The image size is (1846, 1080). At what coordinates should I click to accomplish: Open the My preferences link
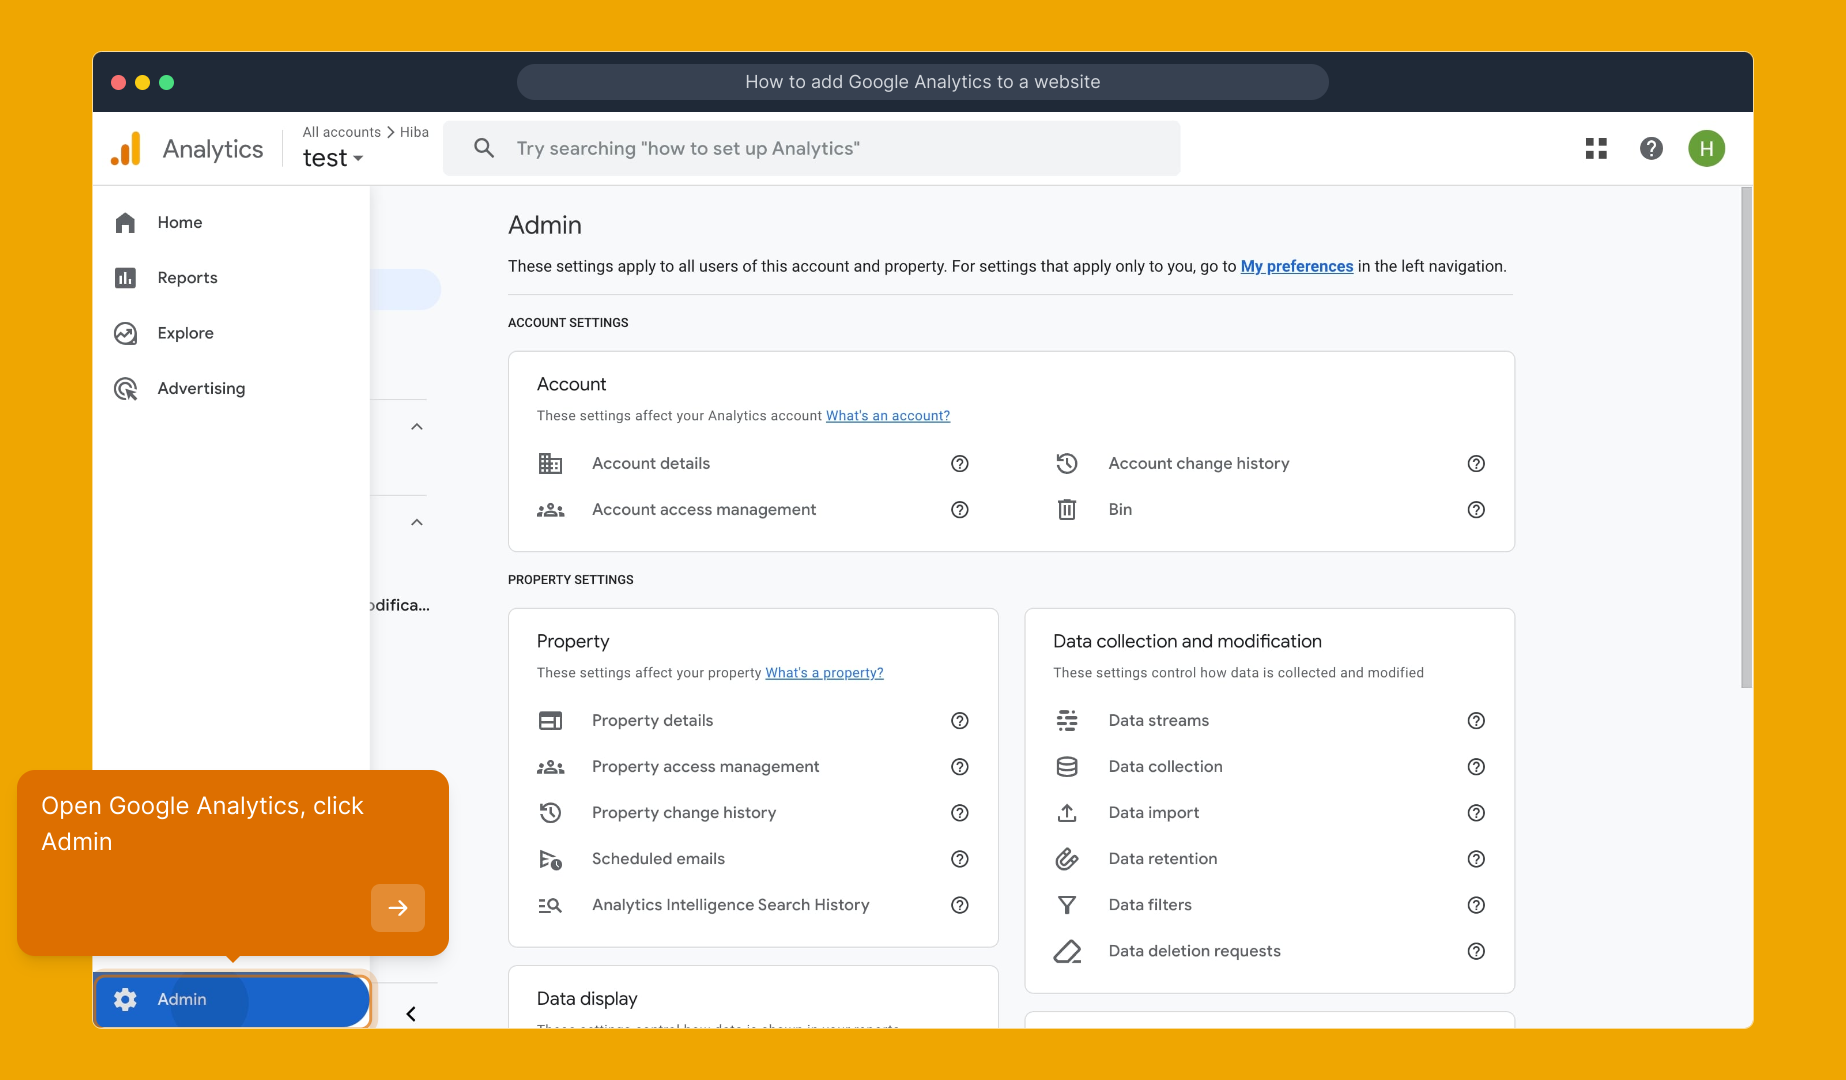(1297, 266)
